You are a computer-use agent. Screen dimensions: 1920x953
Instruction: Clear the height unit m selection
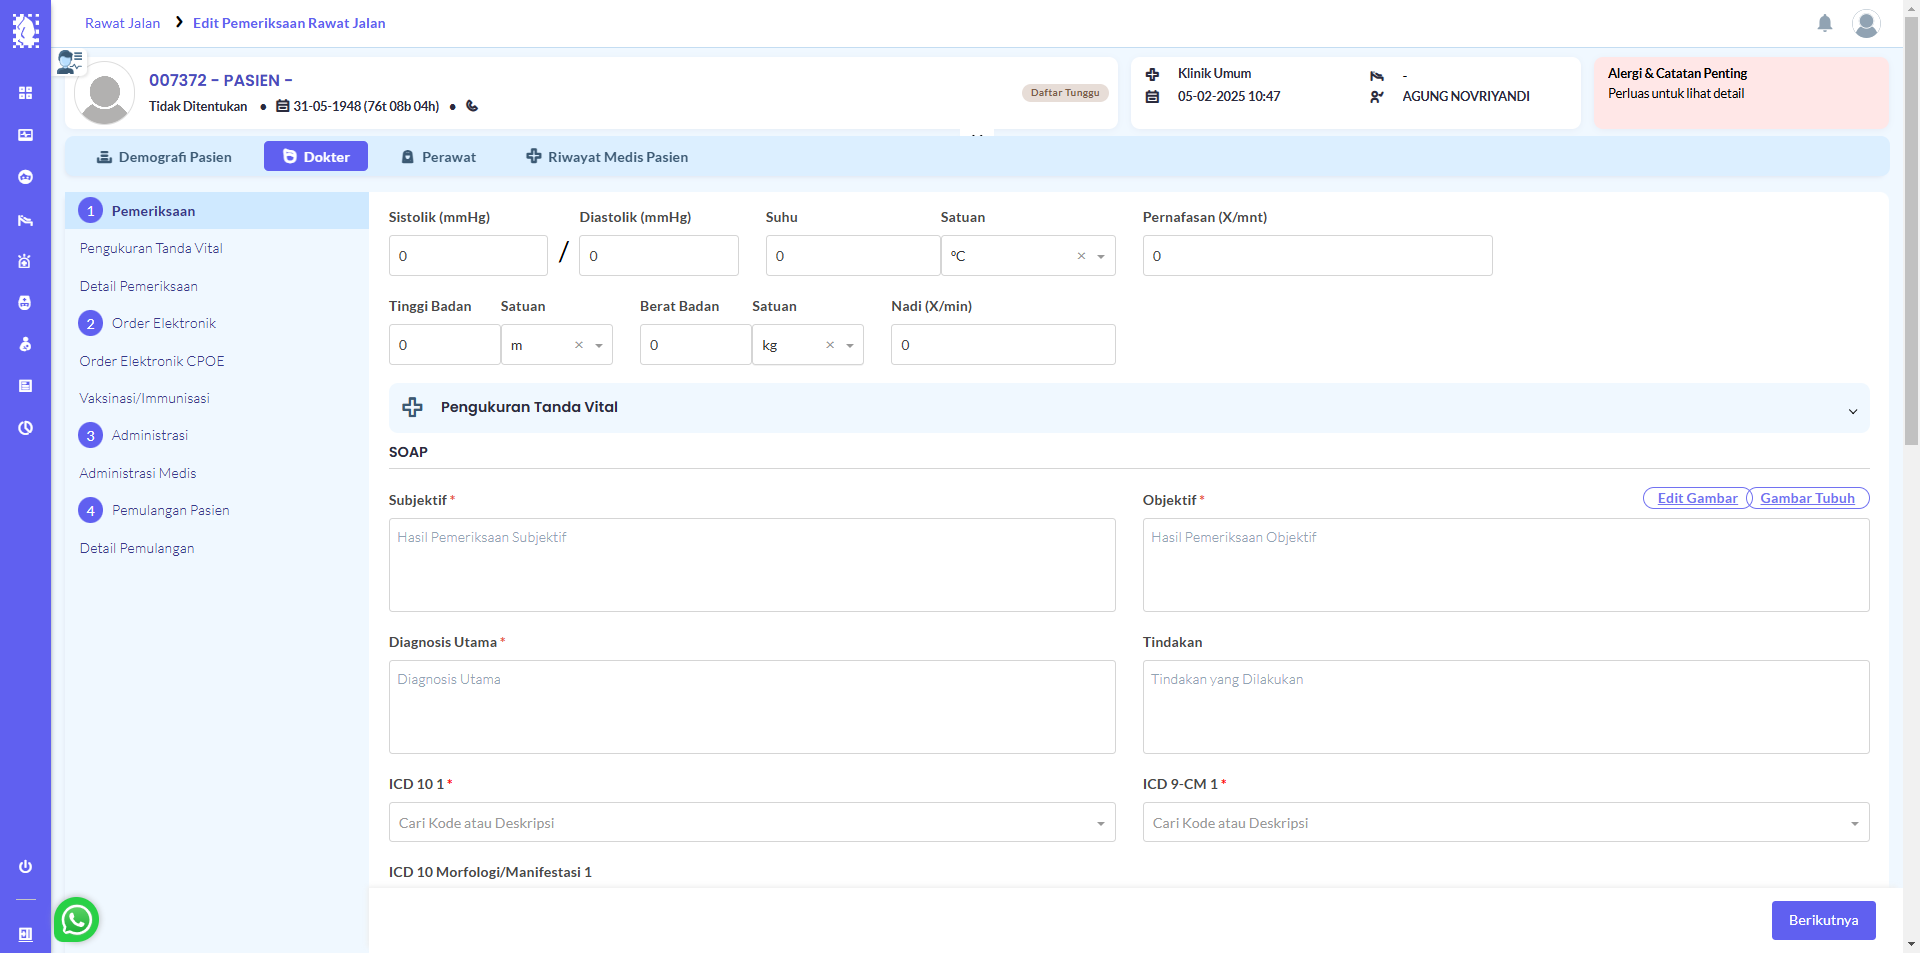[x=579, y=345]
